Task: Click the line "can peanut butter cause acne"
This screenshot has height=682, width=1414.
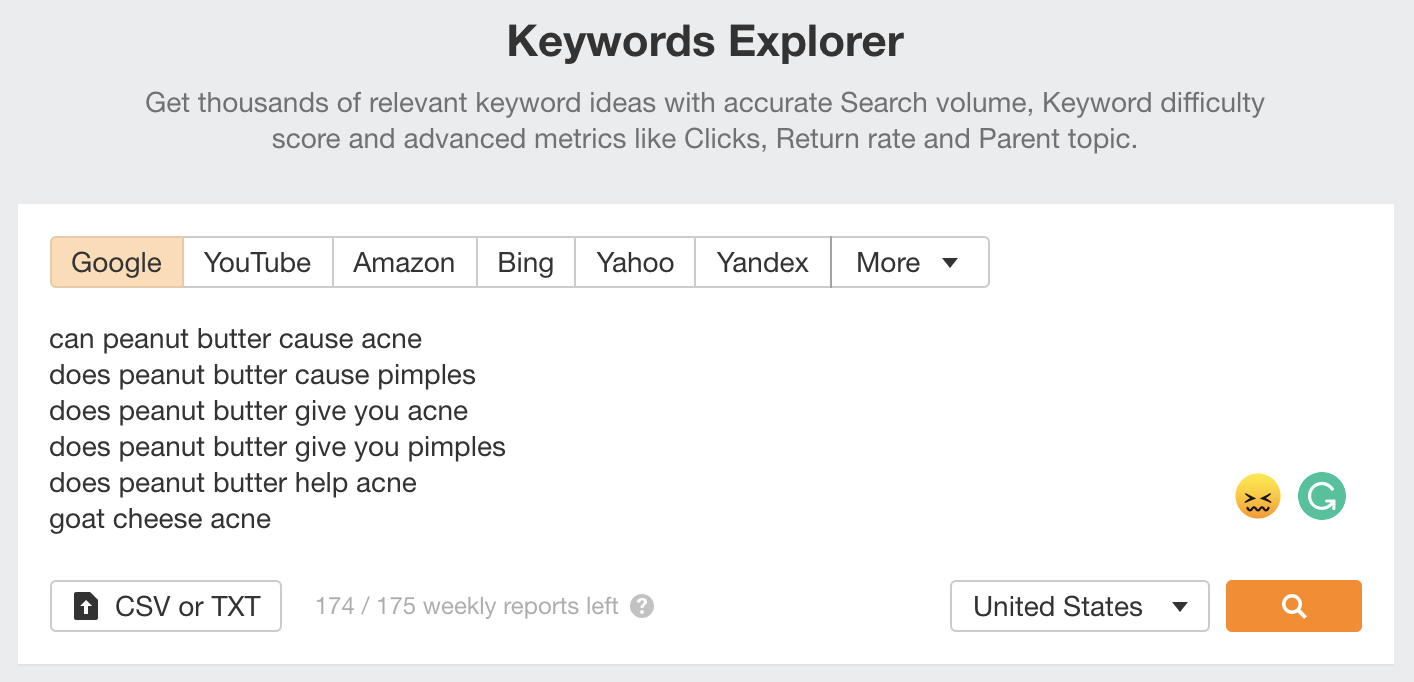Action: [x=235, y=339]
